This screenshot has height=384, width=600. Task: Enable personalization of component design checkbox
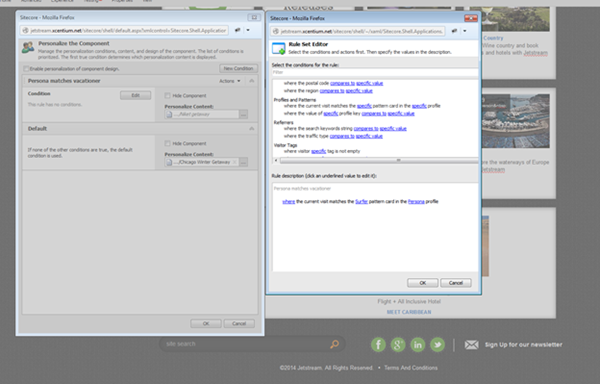(x=26, y=69)
